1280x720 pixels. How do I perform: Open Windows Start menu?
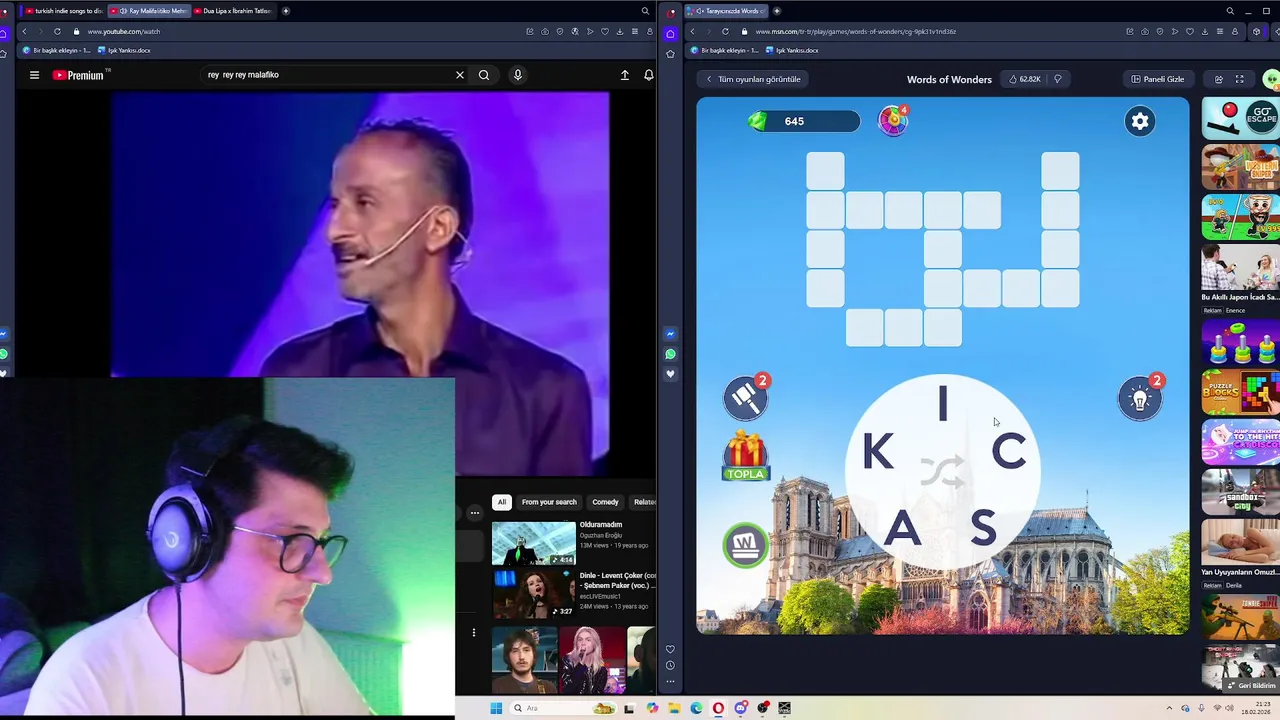click(x=496, y=708)
